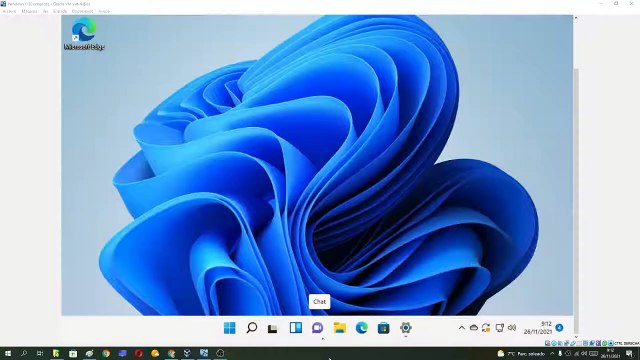Screen dimensions: 640x360
Task: Open the Máquina menu in VirtualBox
Action: [29, 11]
